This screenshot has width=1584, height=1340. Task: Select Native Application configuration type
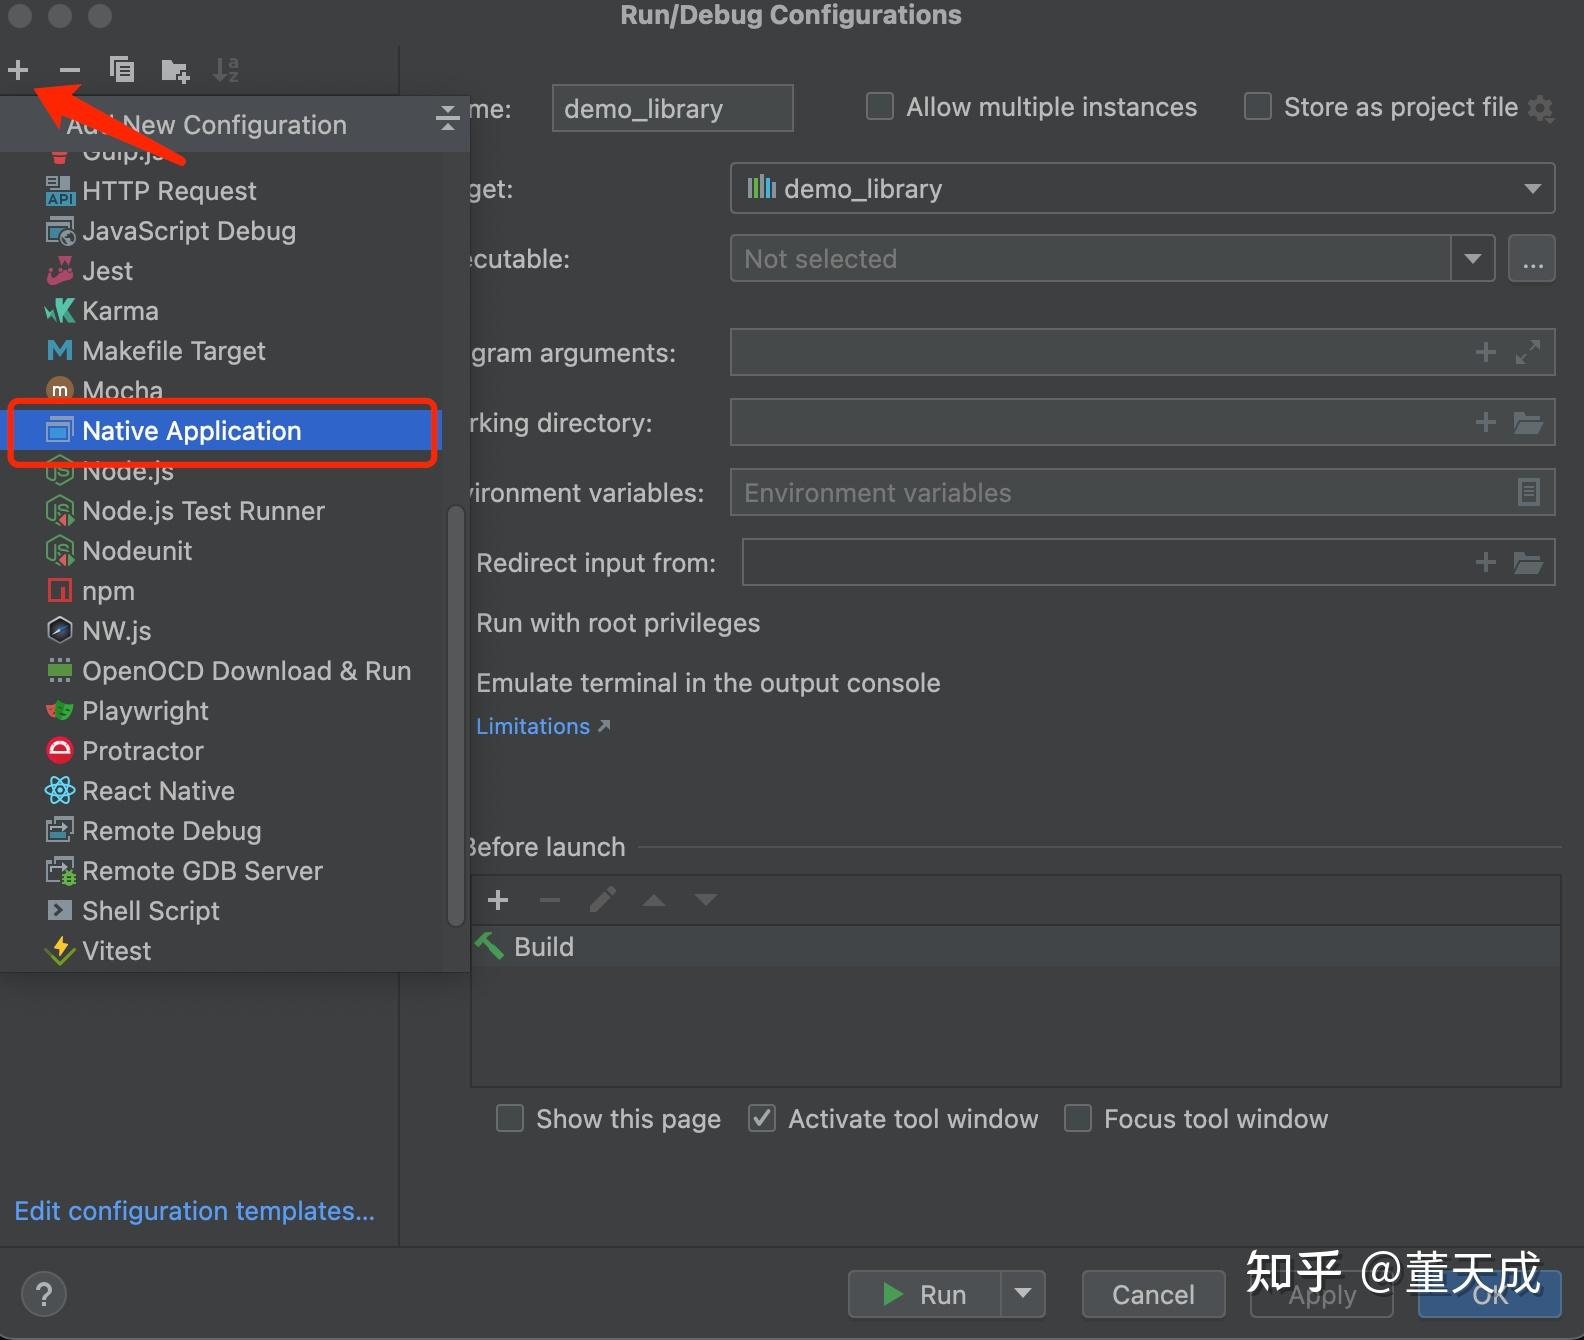(x=221, y=431)
